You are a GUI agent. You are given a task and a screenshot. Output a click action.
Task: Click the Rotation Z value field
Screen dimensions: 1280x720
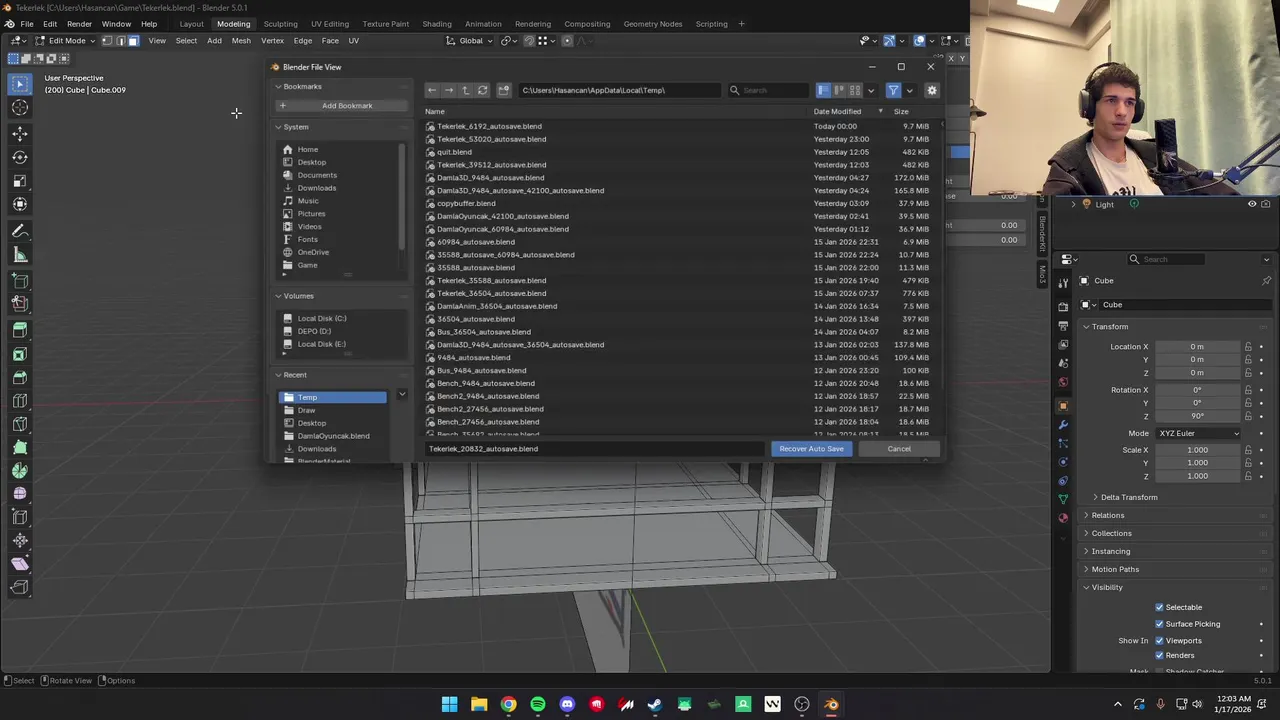pyautogui.click(x=1197, y=416)
